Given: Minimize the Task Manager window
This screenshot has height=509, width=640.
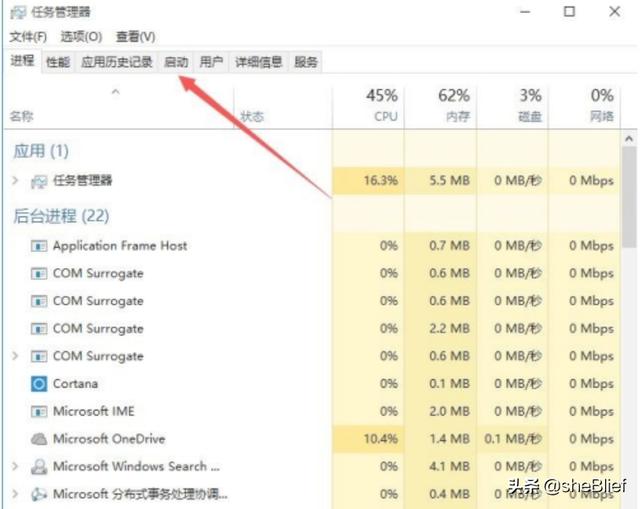Looking at the screenshot, I should coord(525,12).
